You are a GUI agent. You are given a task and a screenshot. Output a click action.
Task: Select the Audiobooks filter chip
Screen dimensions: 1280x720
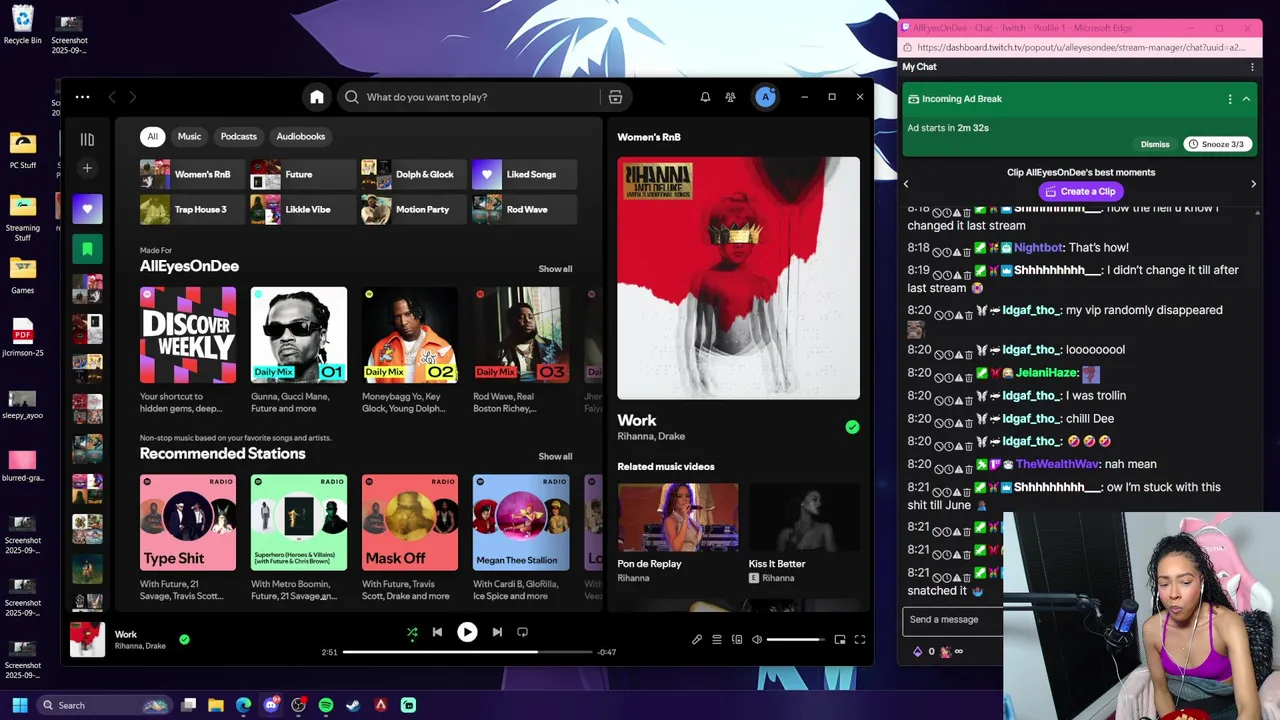[x=300, y=136]
